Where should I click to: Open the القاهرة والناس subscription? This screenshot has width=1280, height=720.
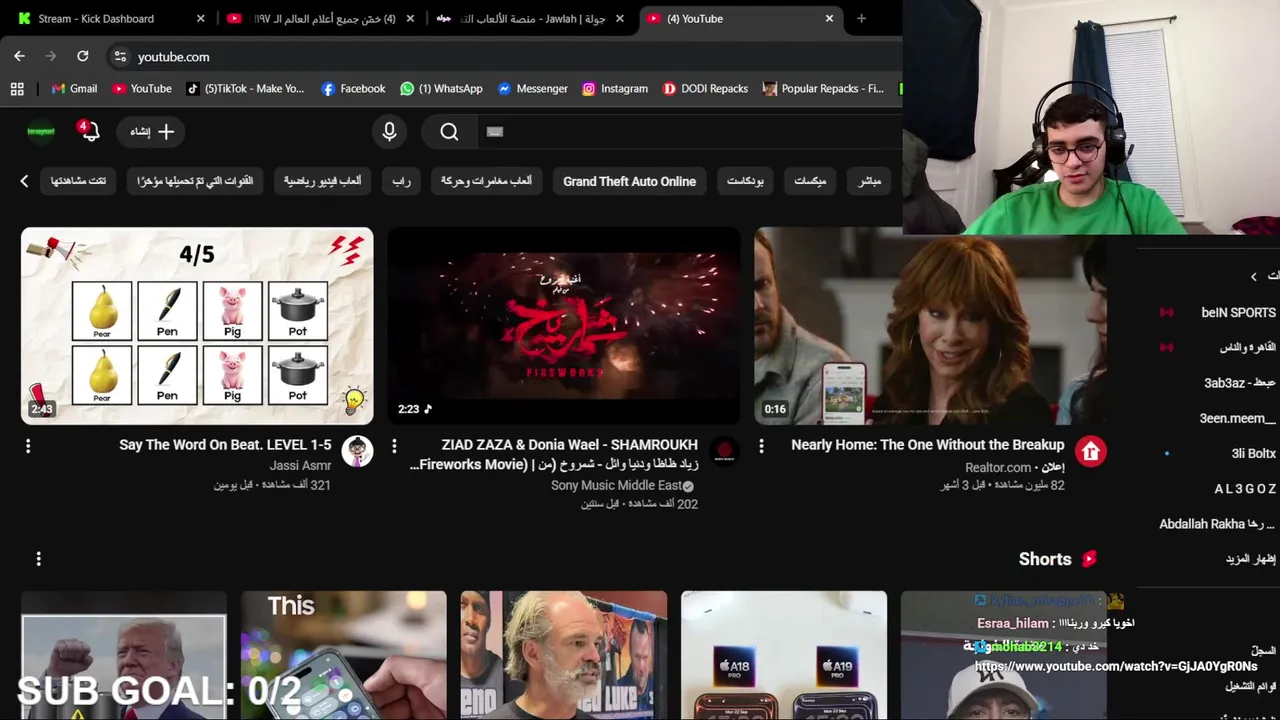click(1248, 348)
